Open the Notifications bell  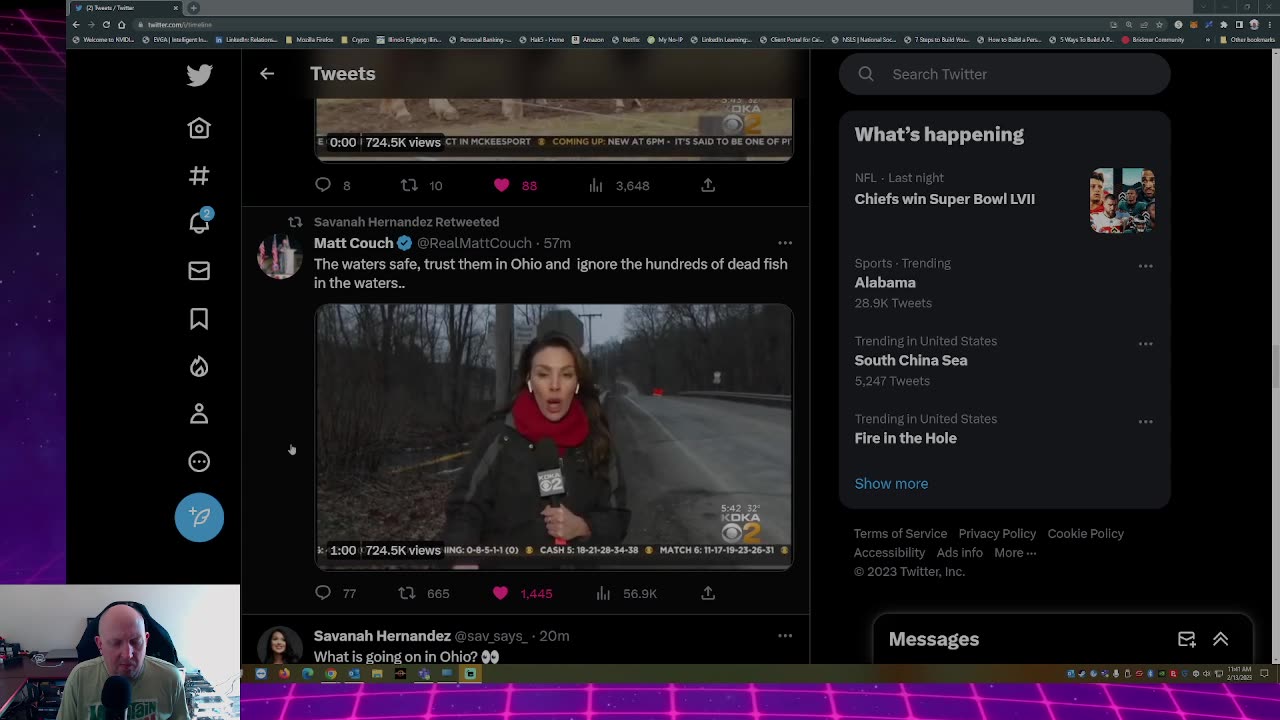(199, 222)
